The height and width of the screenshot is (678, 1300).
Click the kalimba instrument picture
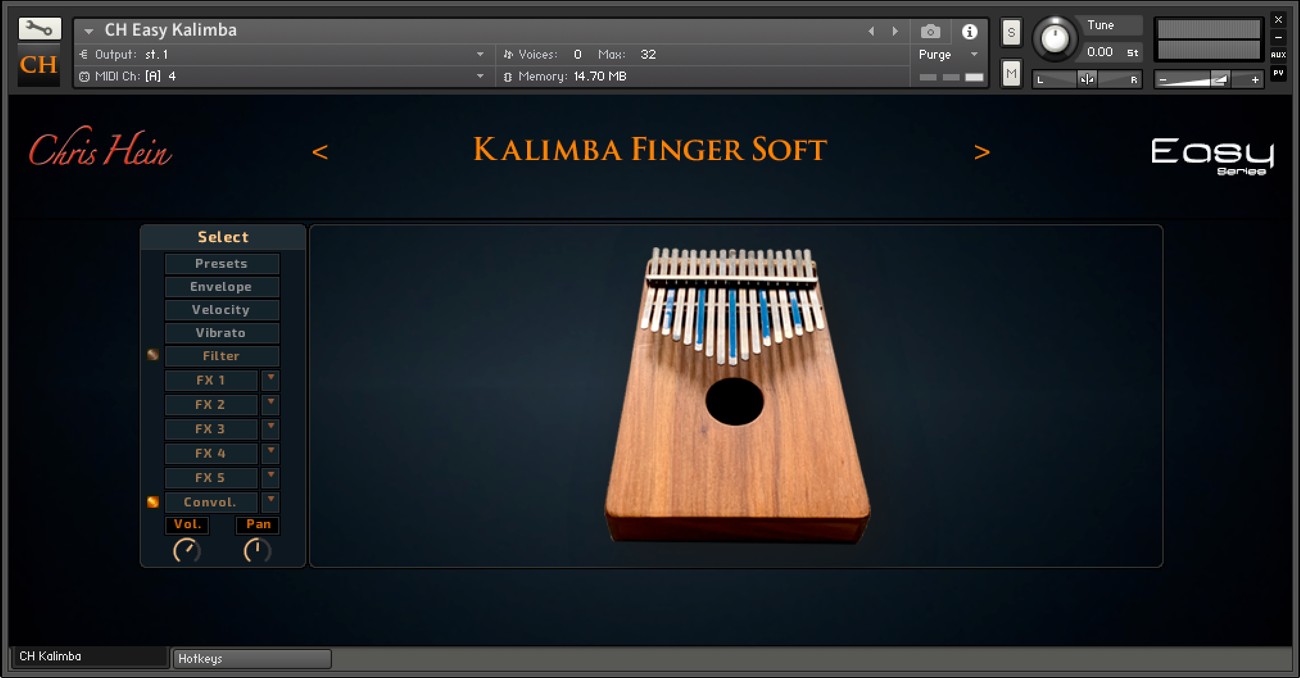[738, 396]
